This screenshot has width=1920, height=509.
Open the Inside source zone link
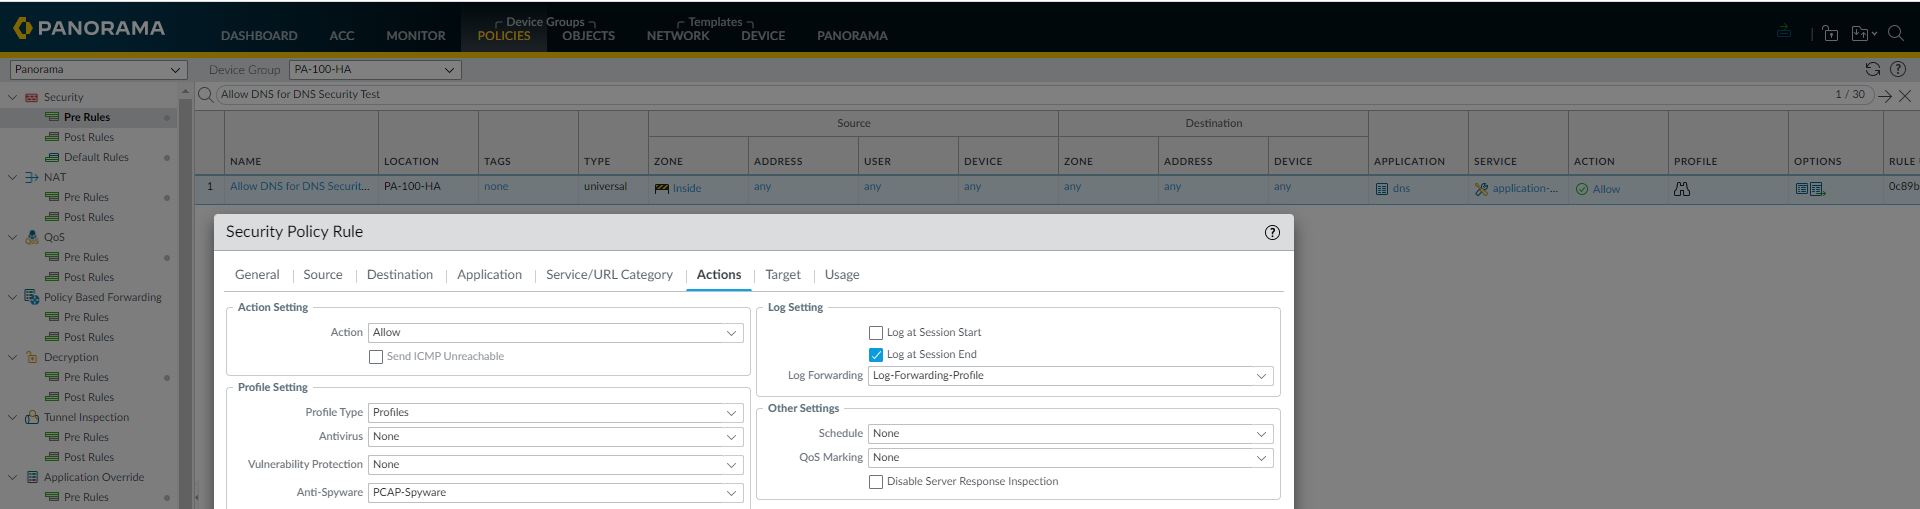click(x=686, y=188)
